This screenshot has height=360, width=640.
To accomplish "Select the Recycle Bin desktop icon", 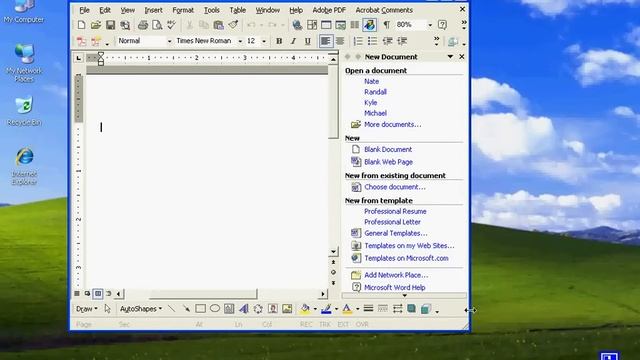I will coord(24,111).
